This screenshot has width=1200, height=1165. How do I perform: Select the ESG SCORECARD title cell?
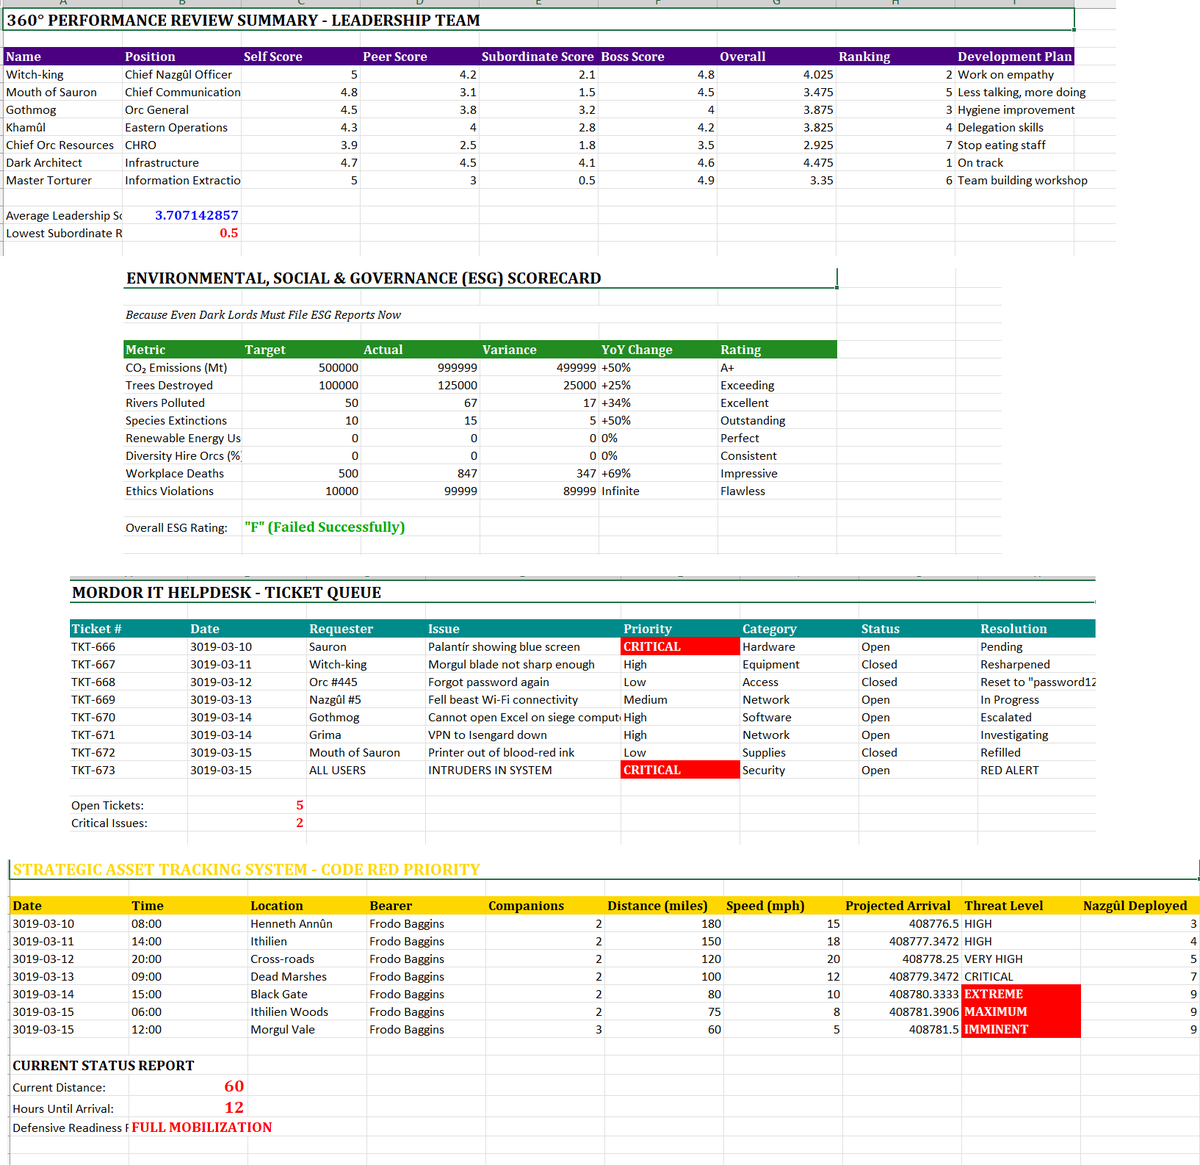click(x=480, y=279)
